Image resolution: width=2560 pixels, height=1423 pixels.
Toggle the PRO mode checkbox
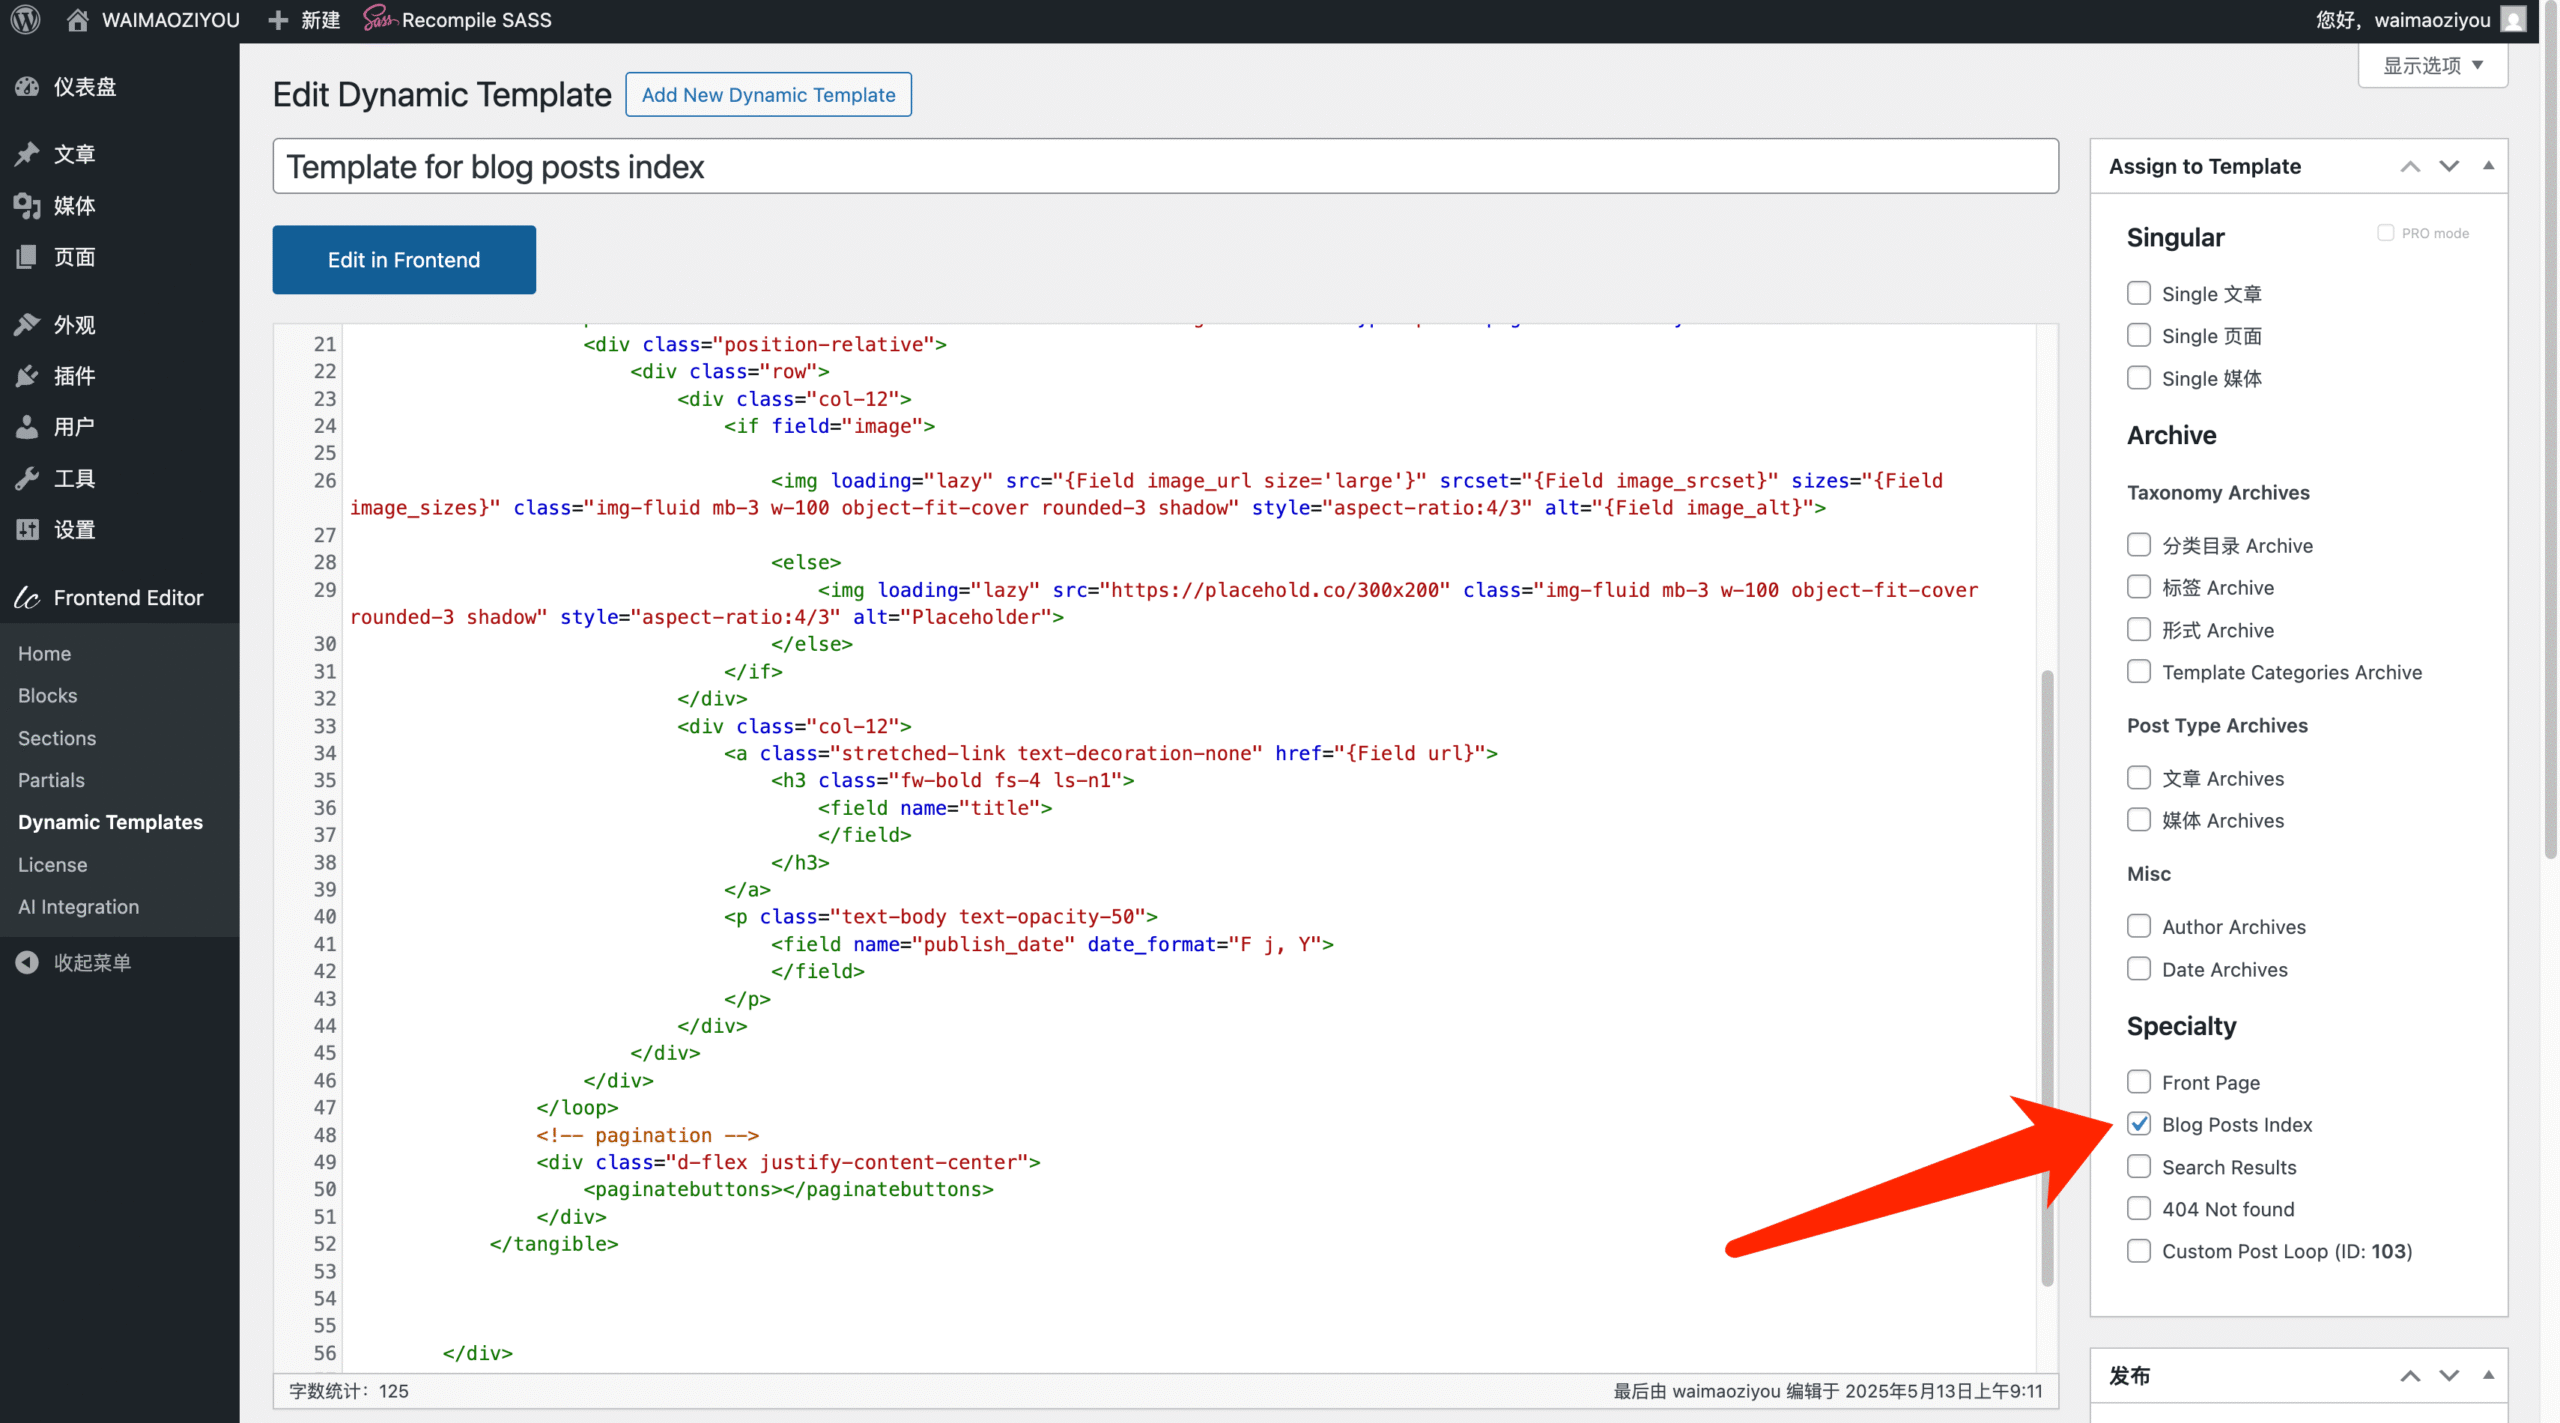[x=2385, y=233]
